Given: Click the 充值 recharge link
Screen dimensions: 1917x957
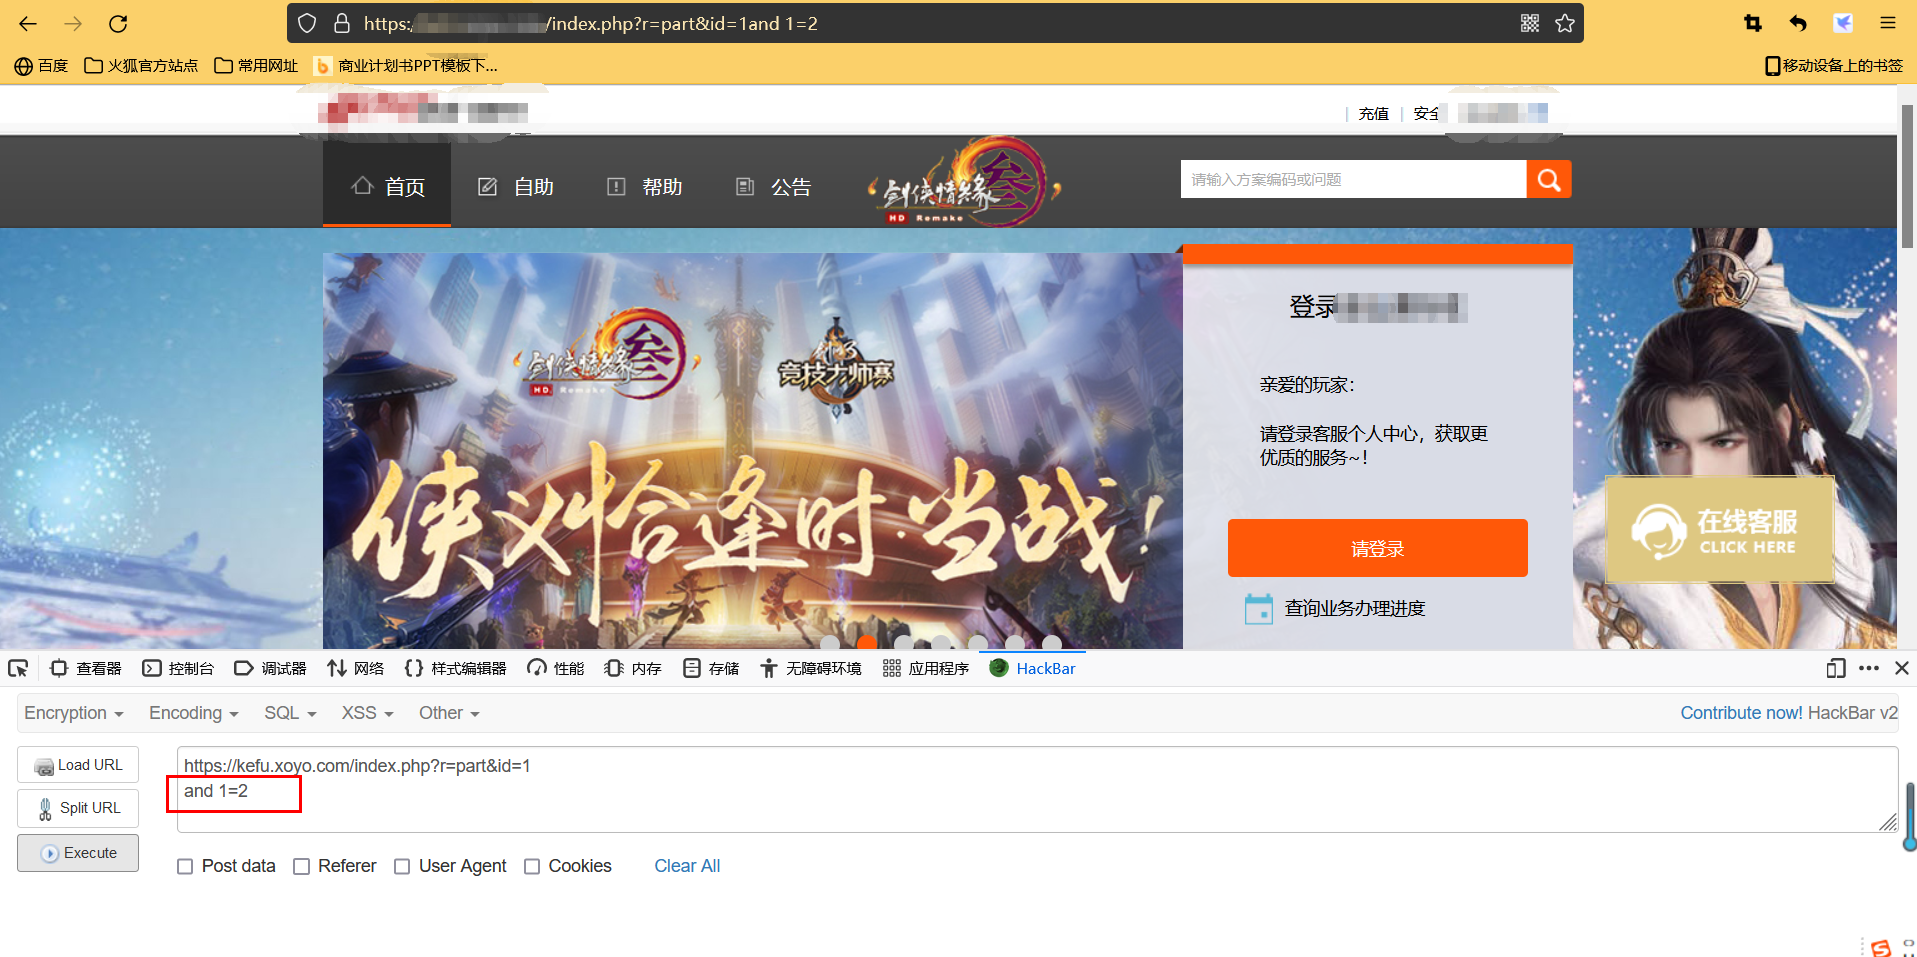Looking at the screenshot, I should (1373, 114).
